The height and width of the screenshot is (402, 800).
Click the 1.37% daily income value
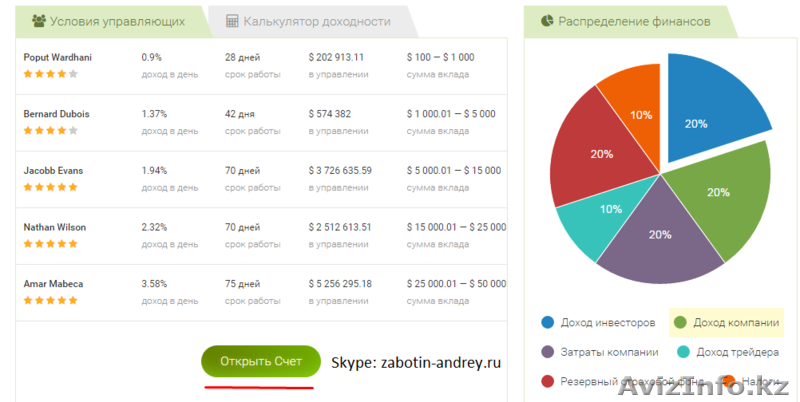pyautogui.click(x=154, y=114)
